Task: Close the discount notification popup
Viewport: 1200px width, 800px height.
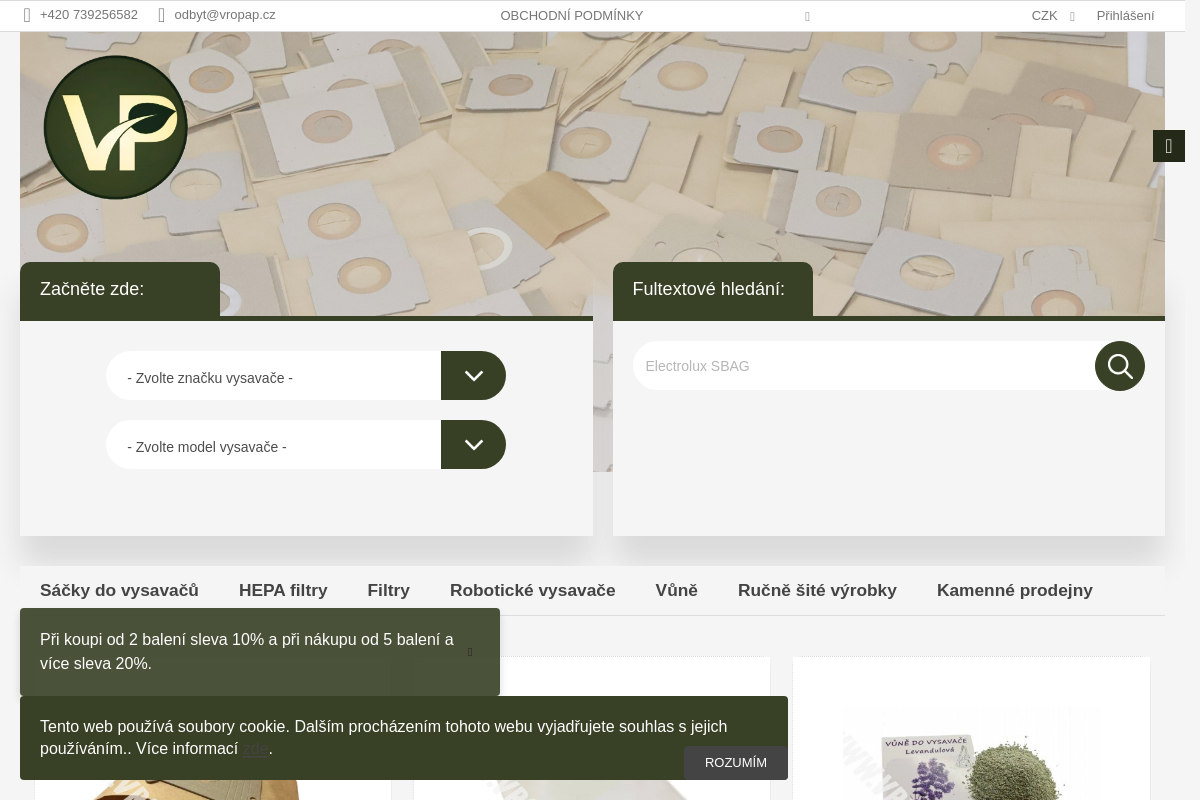Action: [470, 652]
